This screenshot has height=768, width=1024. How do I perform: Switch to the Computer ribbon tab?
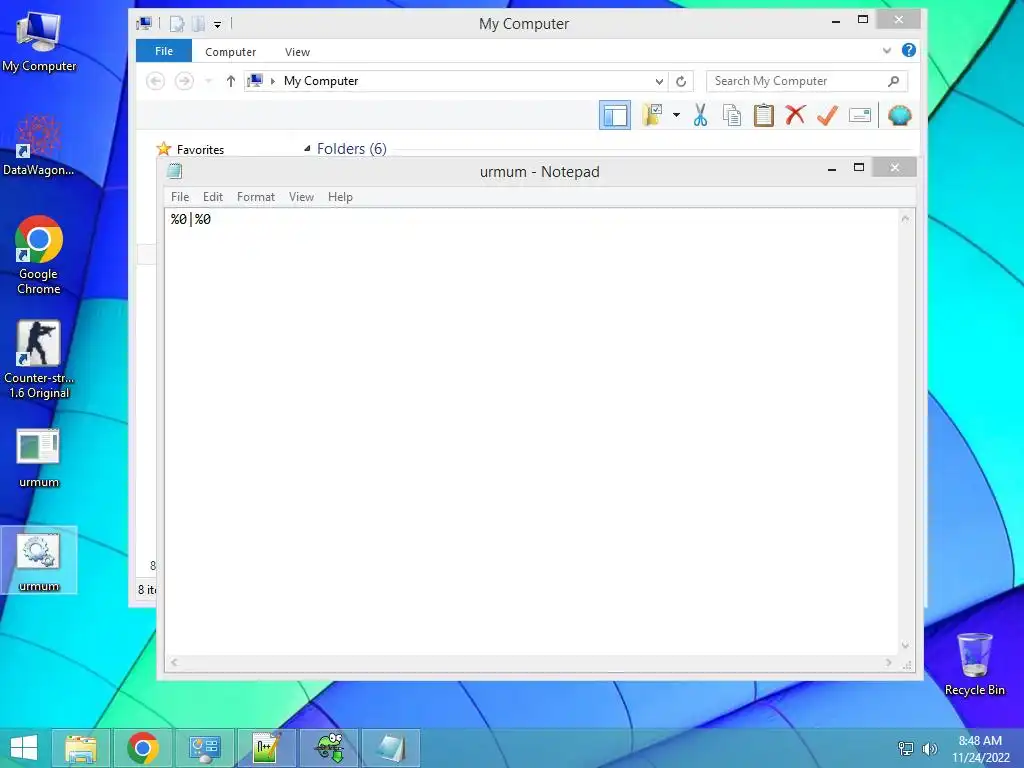pyautogui.click(x=231, y=52)
